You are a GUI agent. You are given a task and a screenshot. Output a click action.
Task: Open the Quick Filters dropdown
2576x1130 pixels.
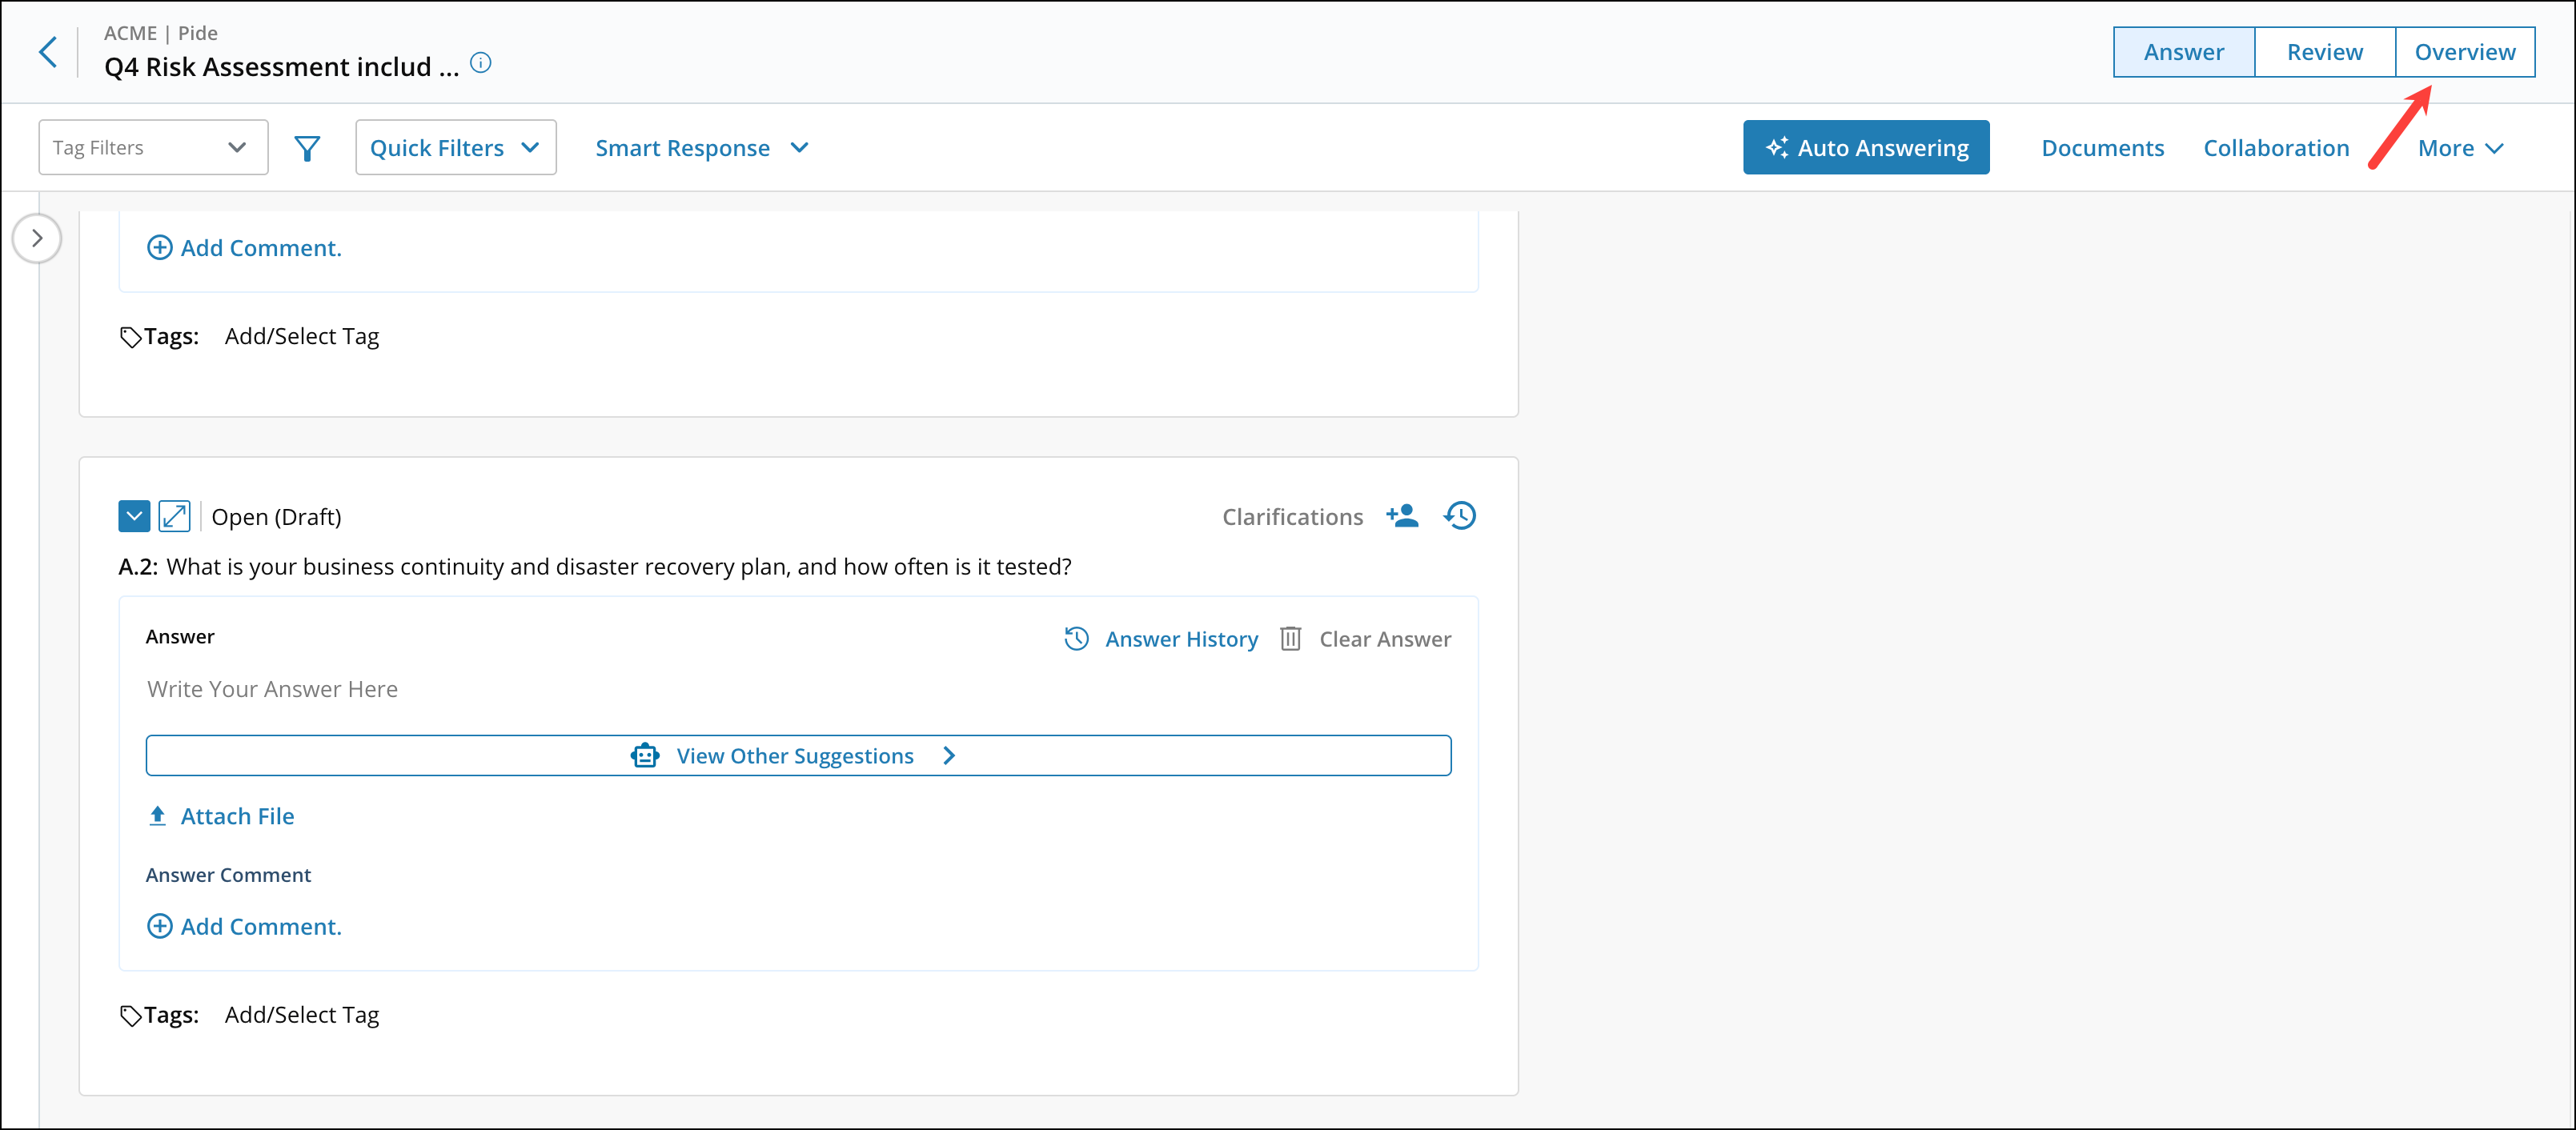pos(455,147)
